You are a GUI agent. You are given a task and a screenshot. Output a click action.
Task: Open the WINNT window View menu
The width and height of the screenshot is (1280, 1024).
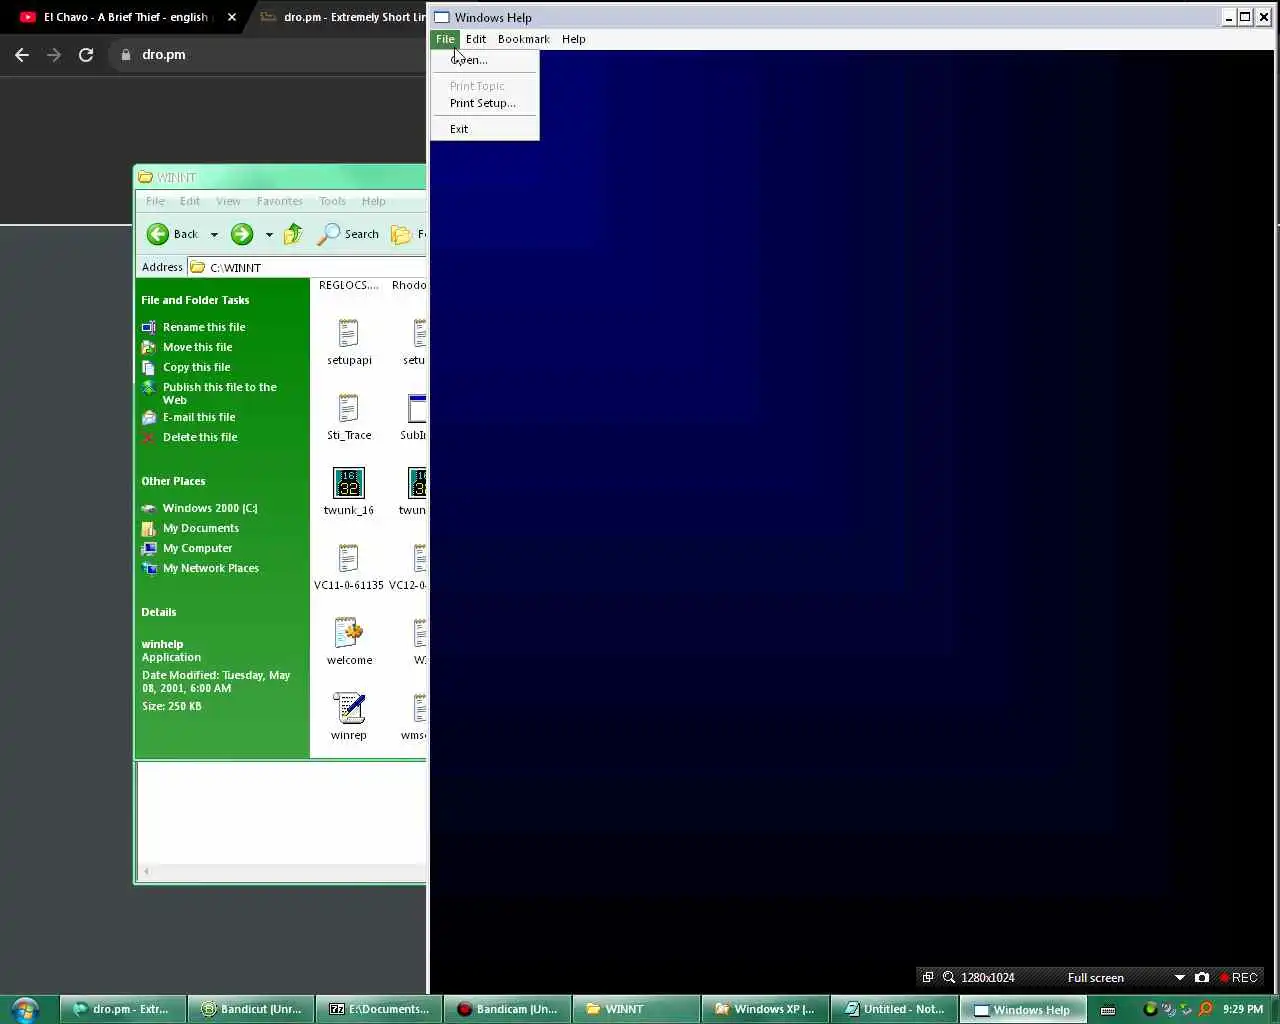tap(228, 201)
